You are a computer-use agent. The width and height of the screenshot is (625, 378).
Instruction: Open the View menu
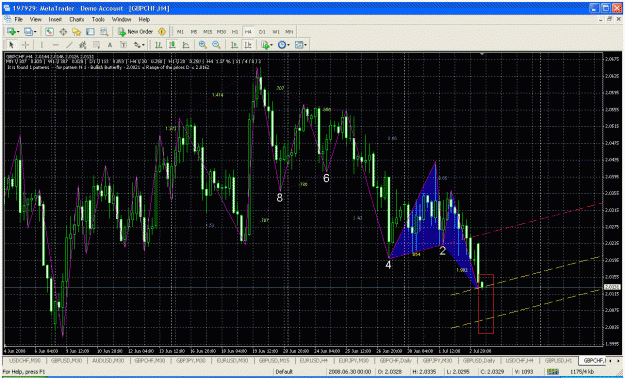pyautogui.click(x=35, y=19)
